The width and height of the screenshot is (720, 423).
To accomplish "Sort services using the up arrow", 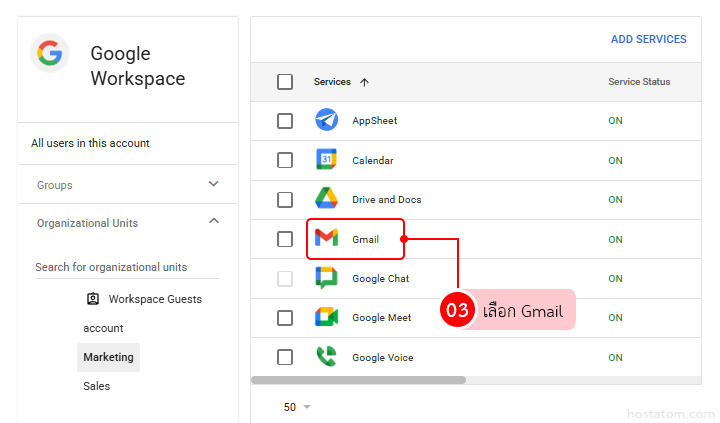I will pos(365,82).
